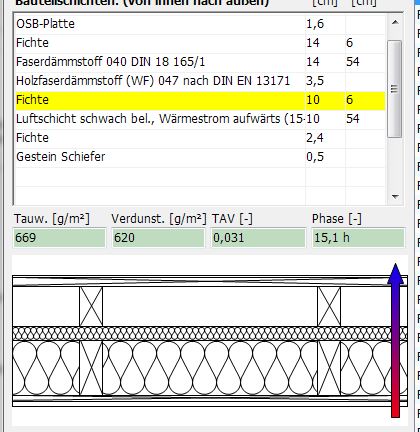The width and height of the screenshot is (420, 432).
Task: Select the OSB-Platte layer row
Action: point(200,24)
